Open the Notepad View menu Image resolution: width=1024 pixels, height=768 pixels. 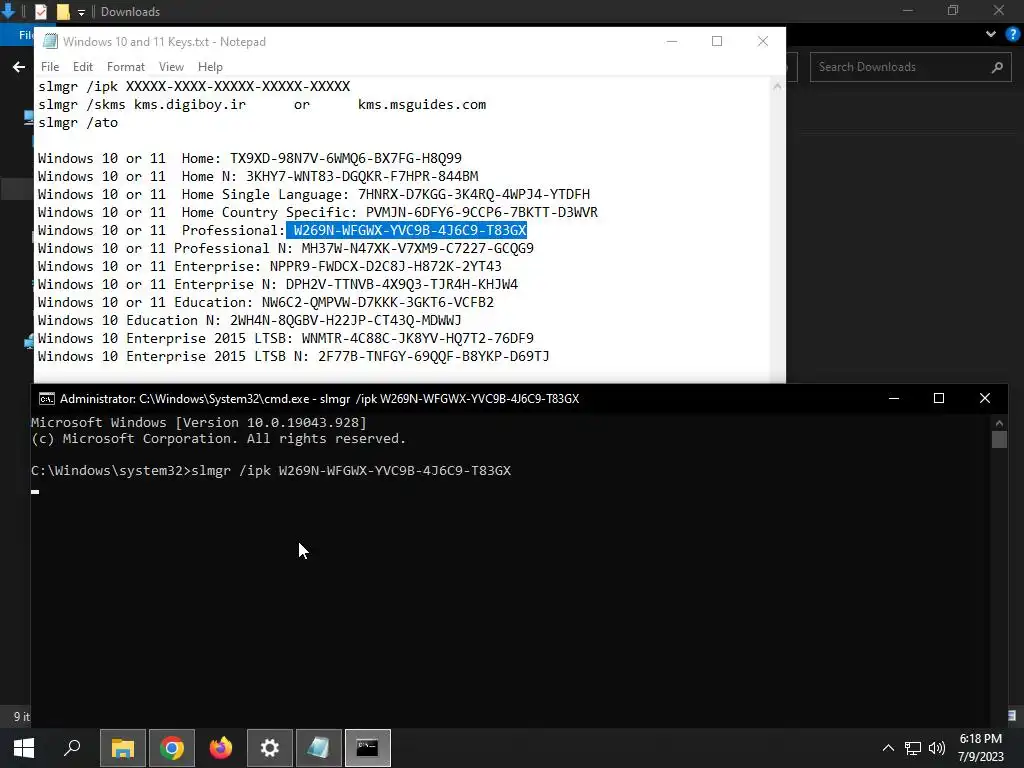click(171, 67)
